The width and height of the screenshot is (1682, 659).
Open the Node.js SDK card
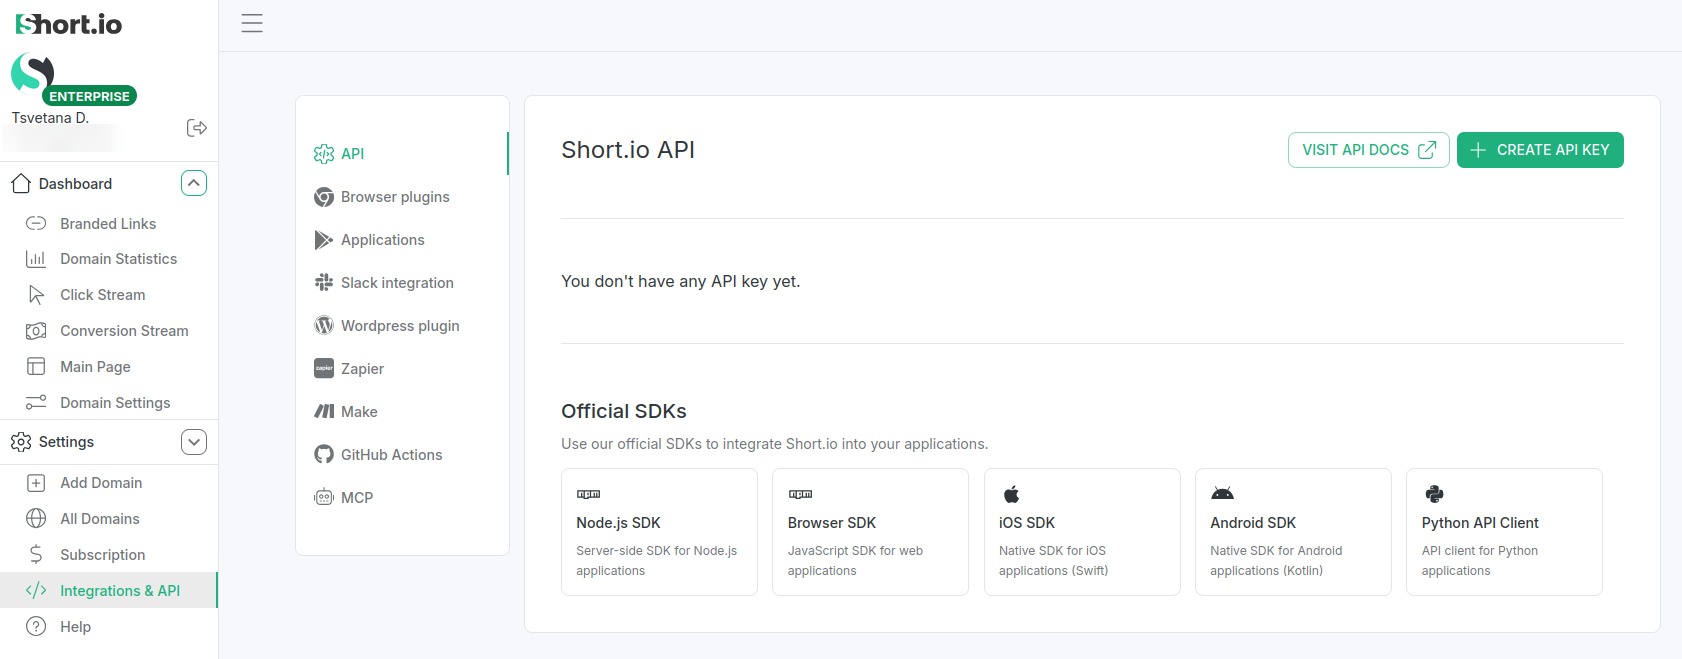point(659,532)
